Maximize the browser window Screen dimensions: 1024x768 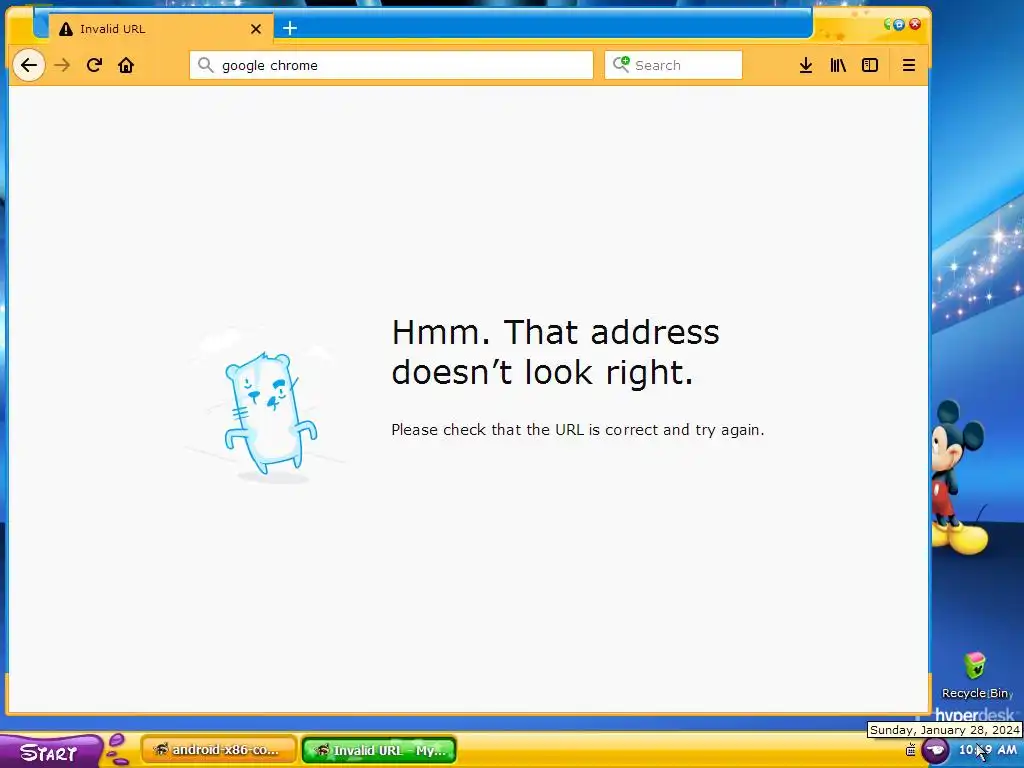tap(899, 25)
